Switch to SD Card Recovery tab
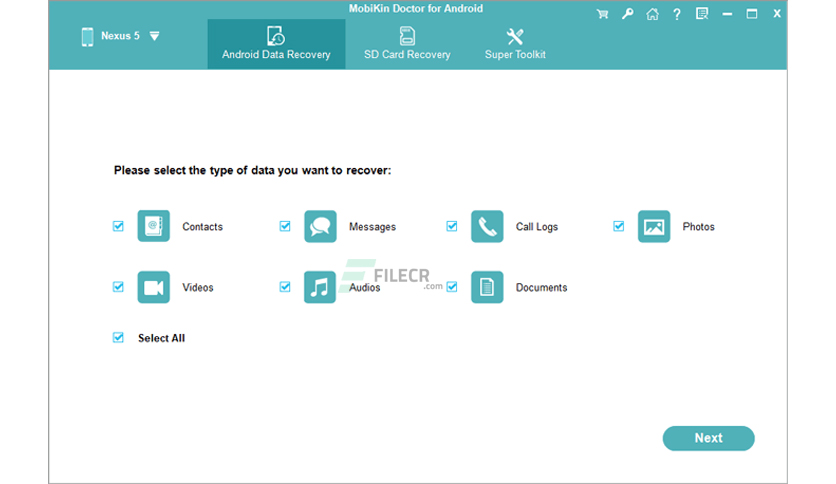 (x=407, y=44)
